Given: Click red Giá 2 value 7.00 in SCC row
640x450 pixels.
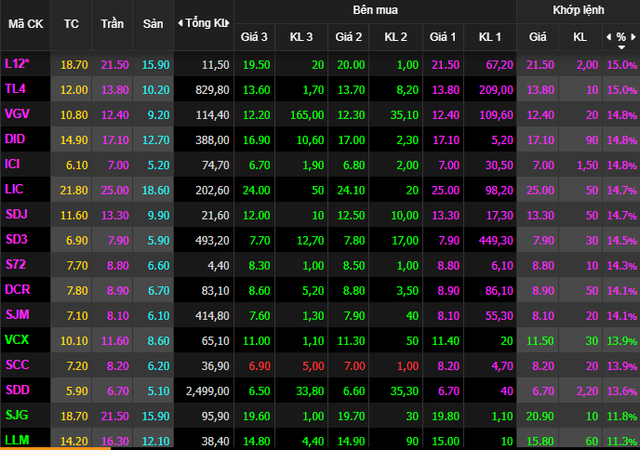Looking at the screenshot, I should pos(354,366).
